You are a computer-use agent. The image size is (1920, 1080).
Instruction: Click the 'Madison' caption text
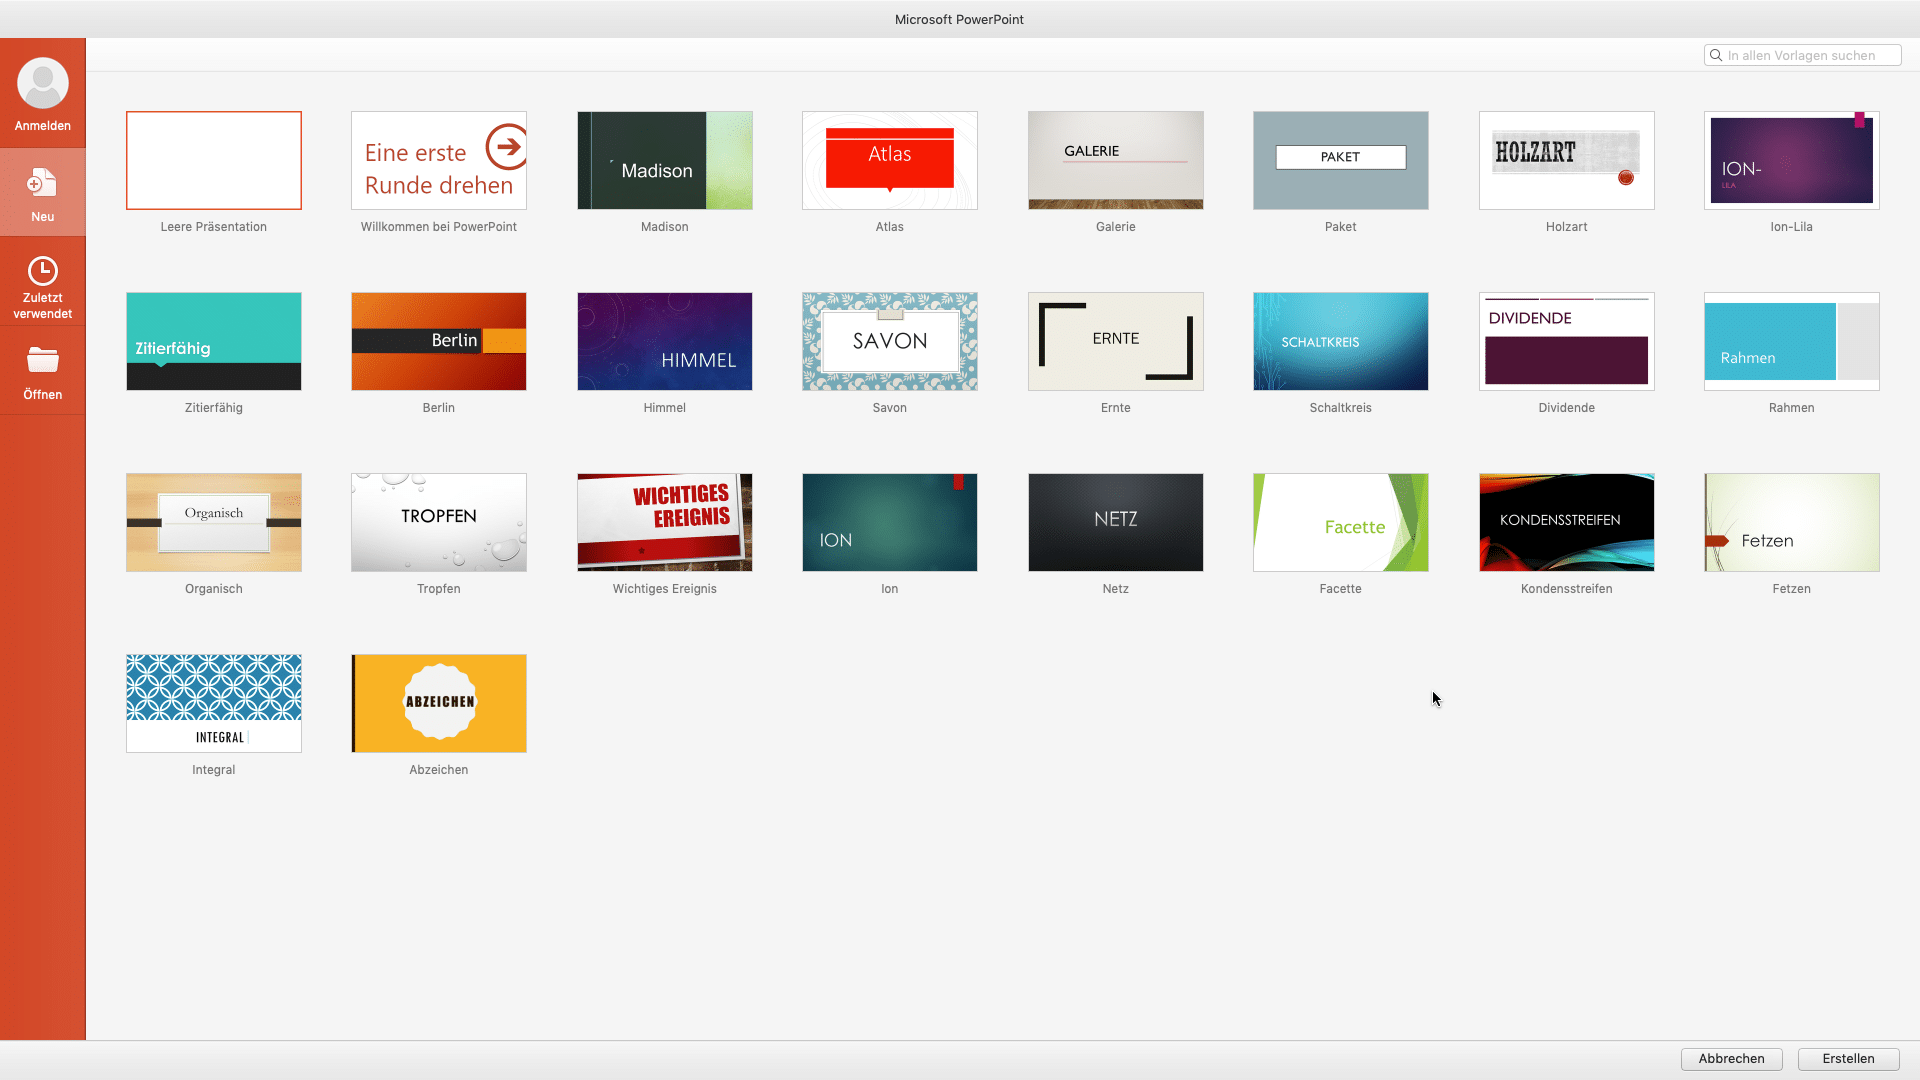point(665,227)
